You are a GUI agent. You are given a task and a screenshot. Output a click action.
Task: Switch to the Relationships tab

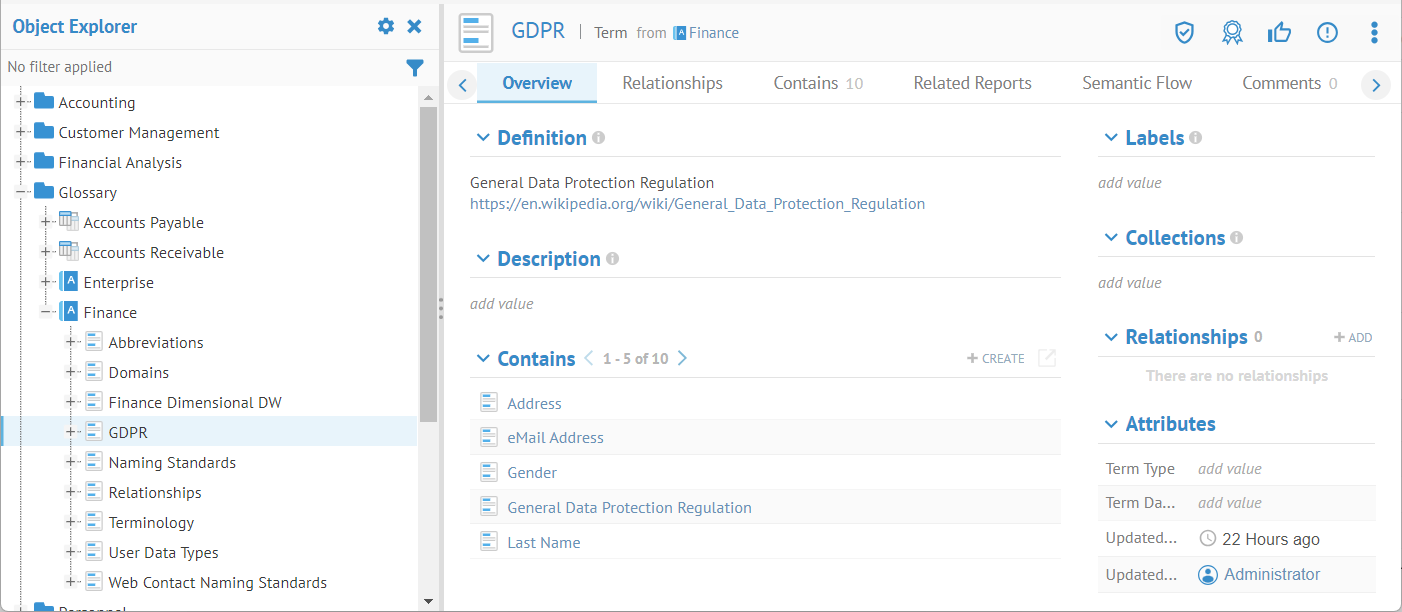coord(672,83)
